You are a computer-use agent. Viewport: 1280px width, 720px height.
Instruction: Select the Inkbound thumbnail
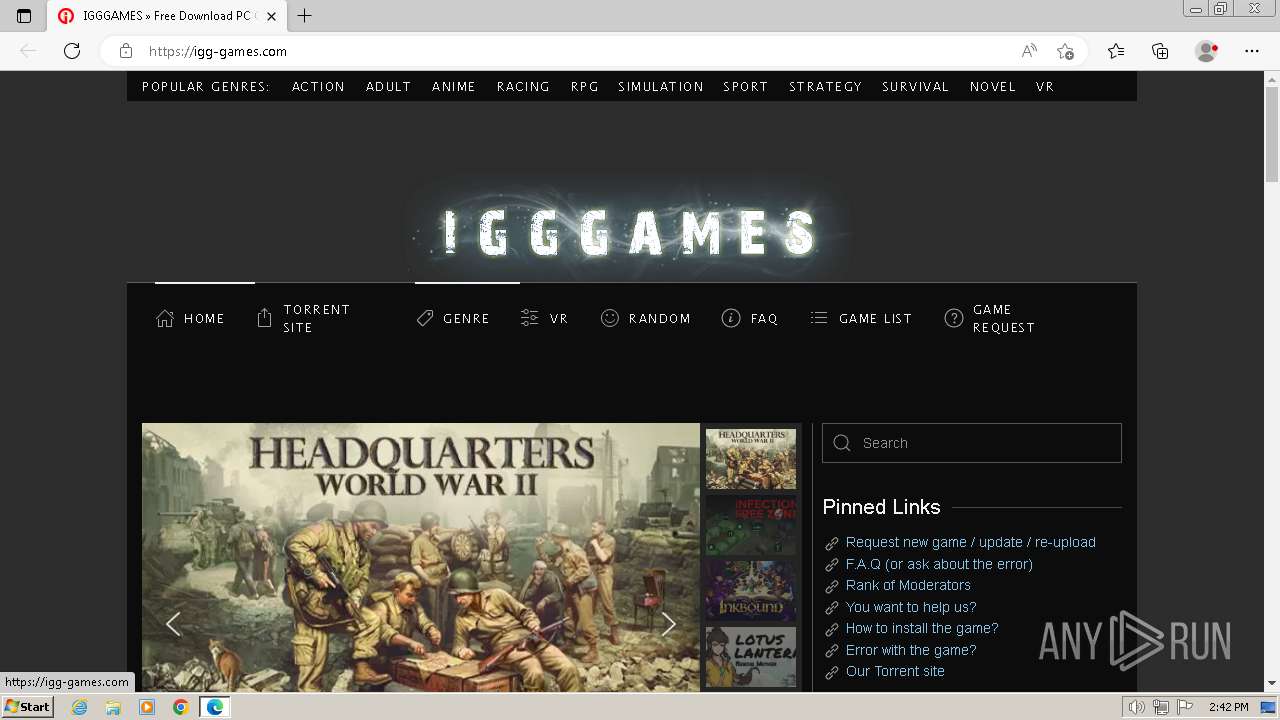[x=751, y=590]
